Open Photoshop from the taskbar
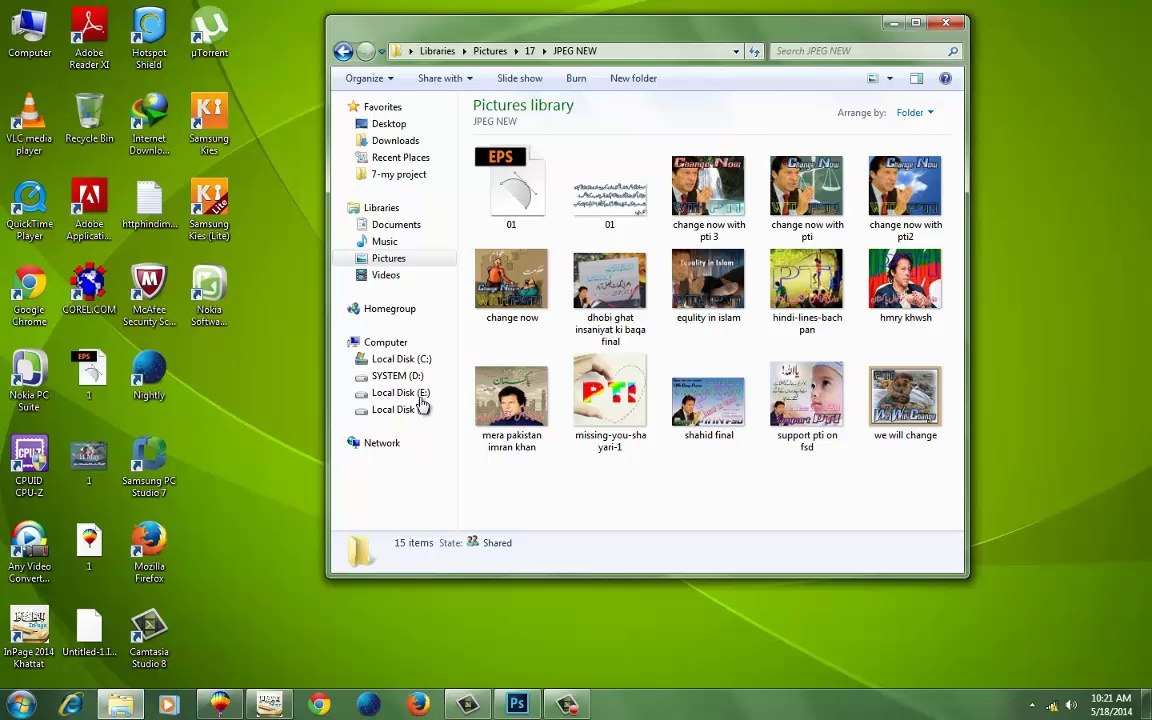The image size is (1152, 720). (517, 704)
